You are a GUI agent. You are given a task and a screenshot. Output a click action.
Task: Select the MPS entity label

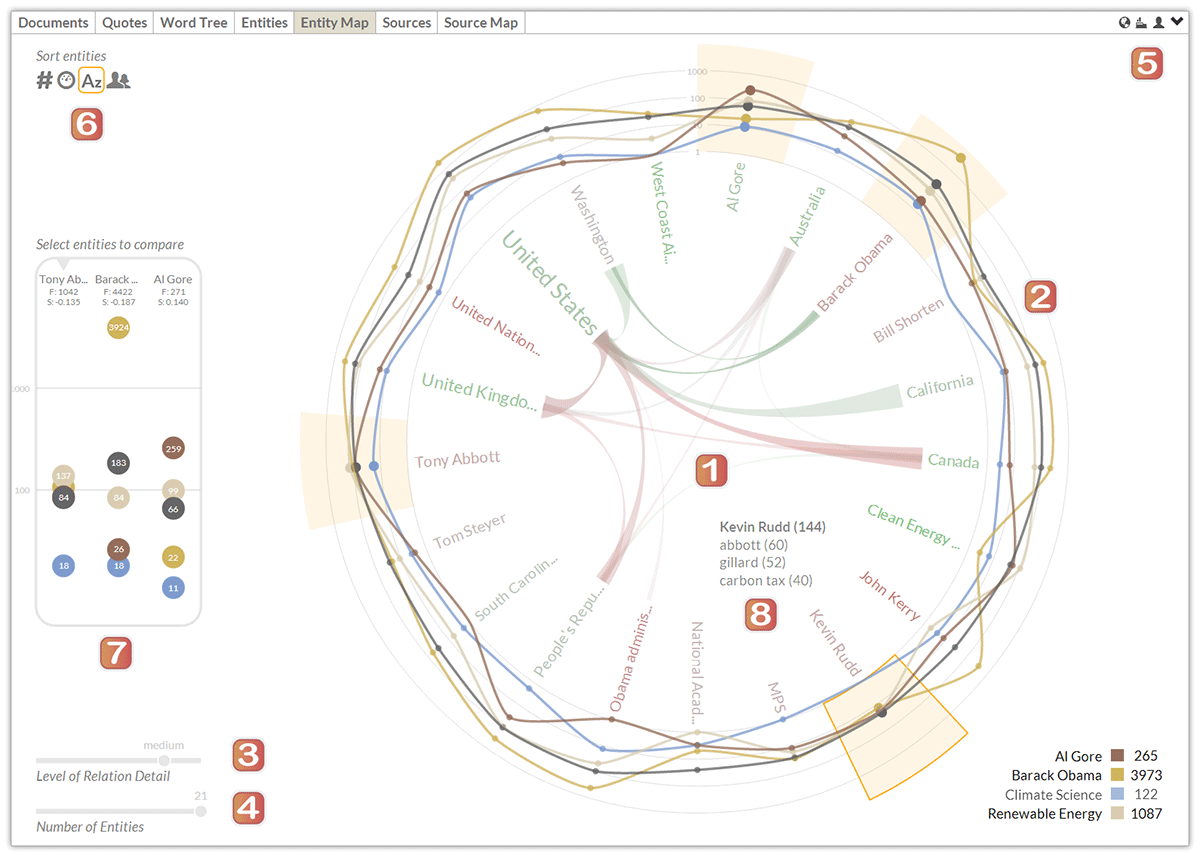point(777,698)
